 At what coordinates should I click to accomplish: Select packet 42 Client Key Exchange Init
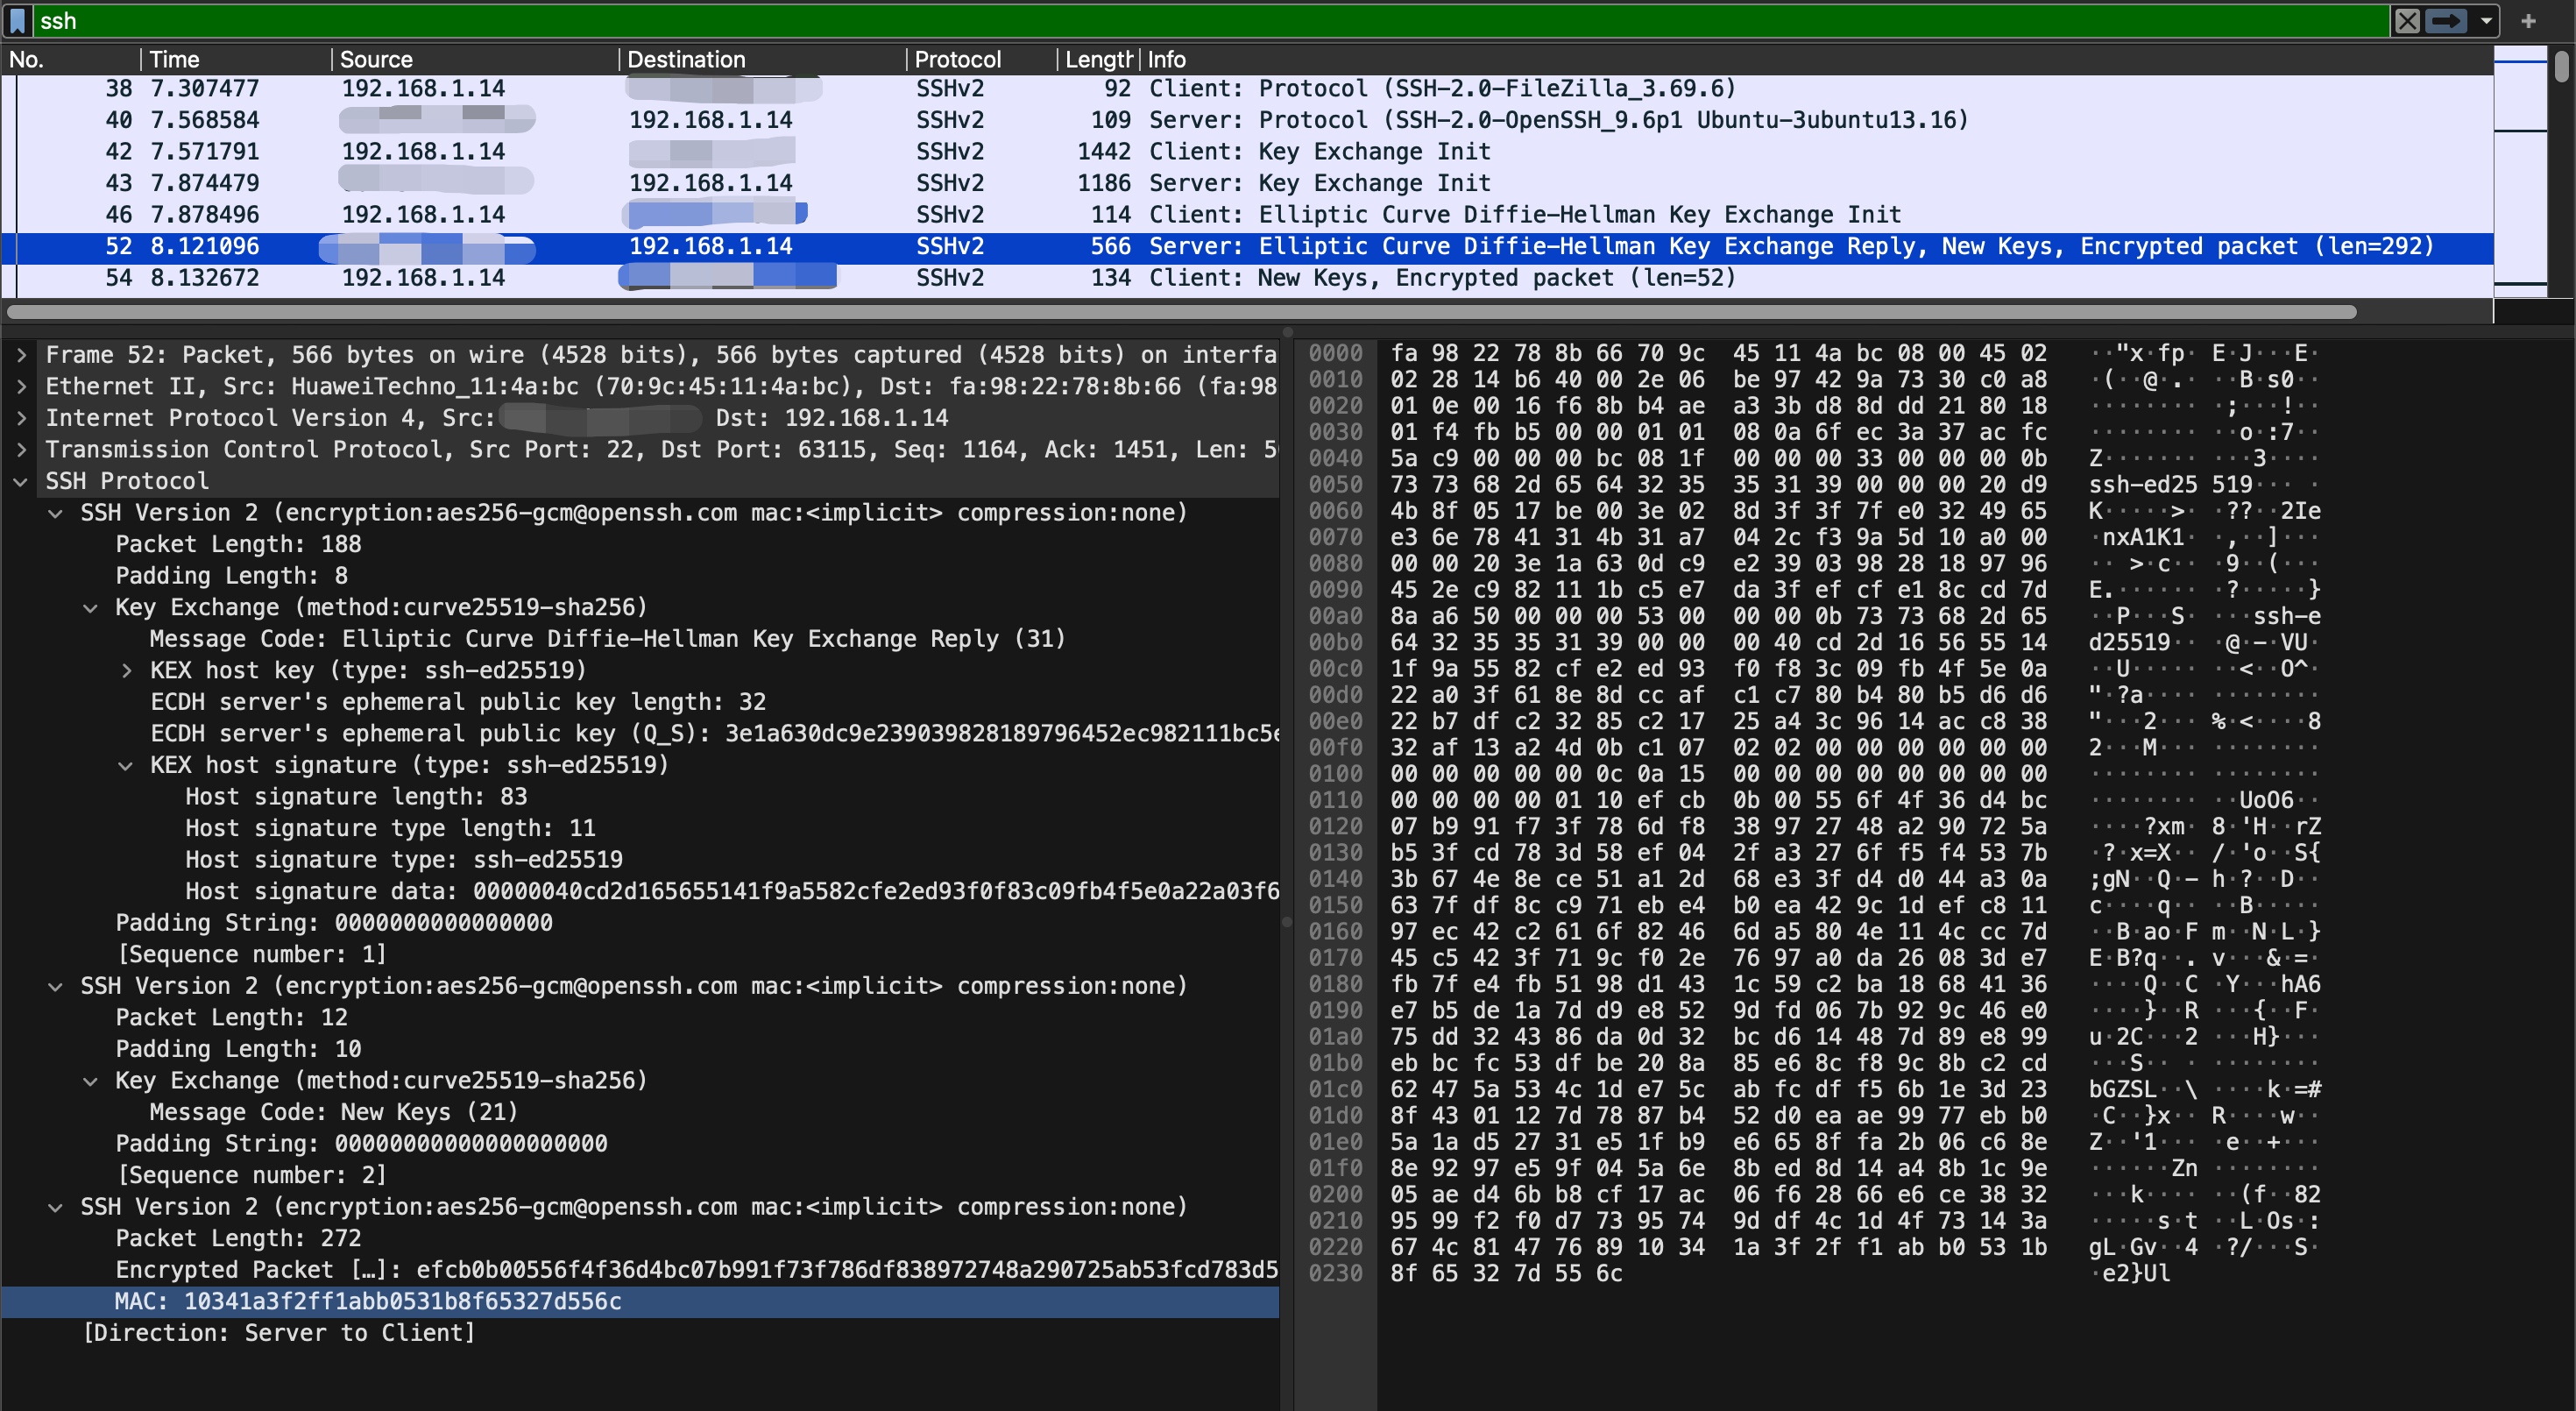pos(1247,152)
